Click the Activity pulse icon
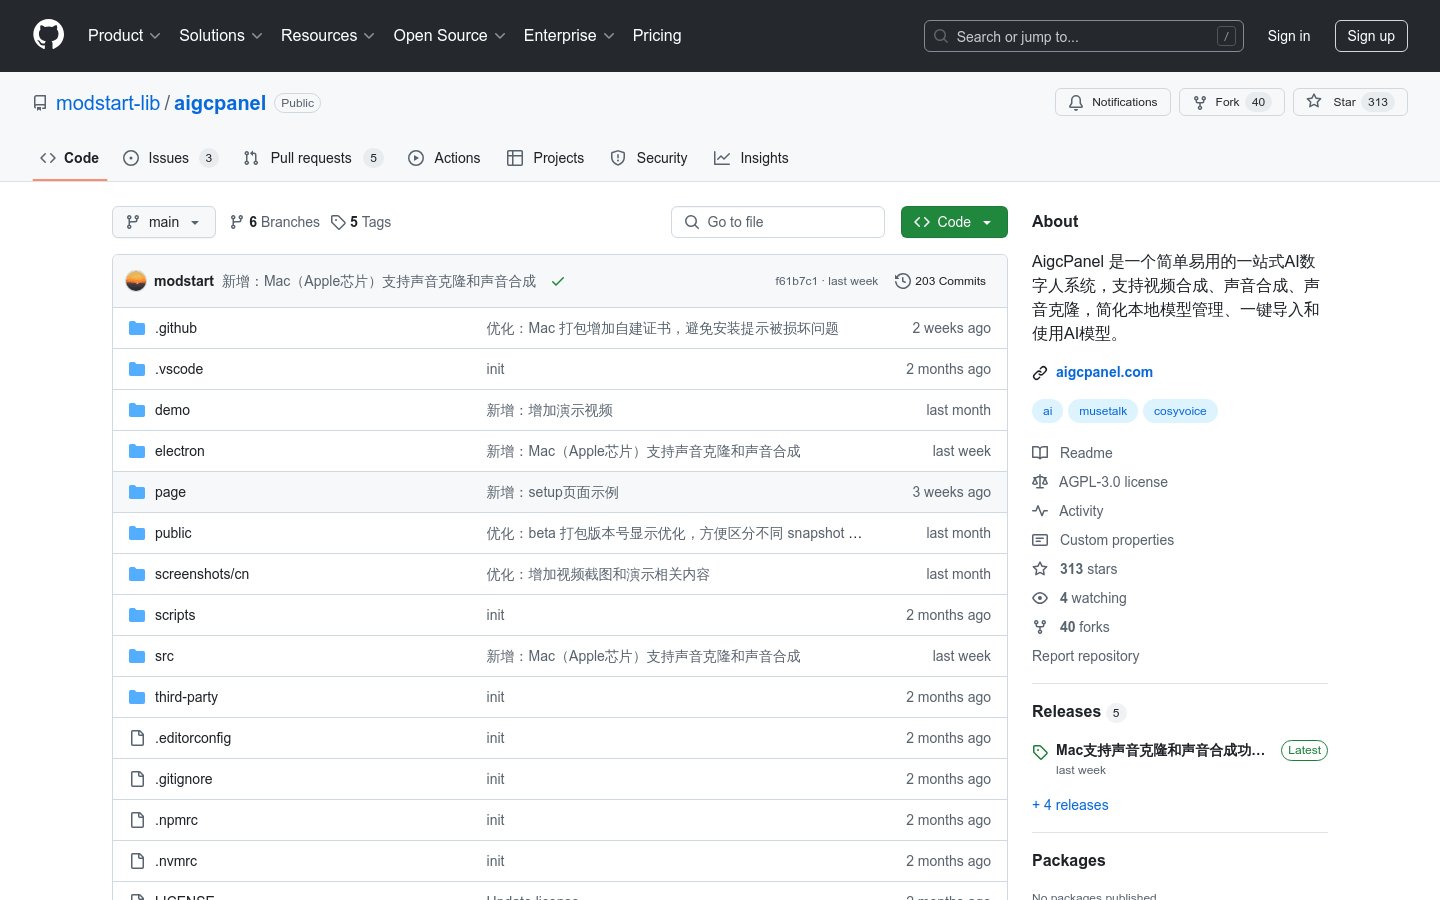Image resolution: width=1440 pixels, height=900 pixels. coord(1040,511)
